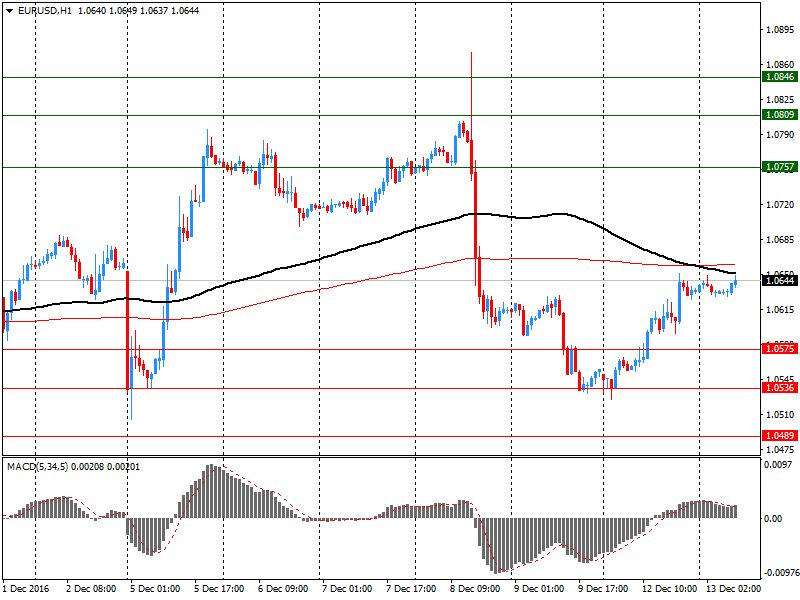Click the 1.0895 price scale value
The width and height of the screenshot is (800, 600).
pos(780,30)
